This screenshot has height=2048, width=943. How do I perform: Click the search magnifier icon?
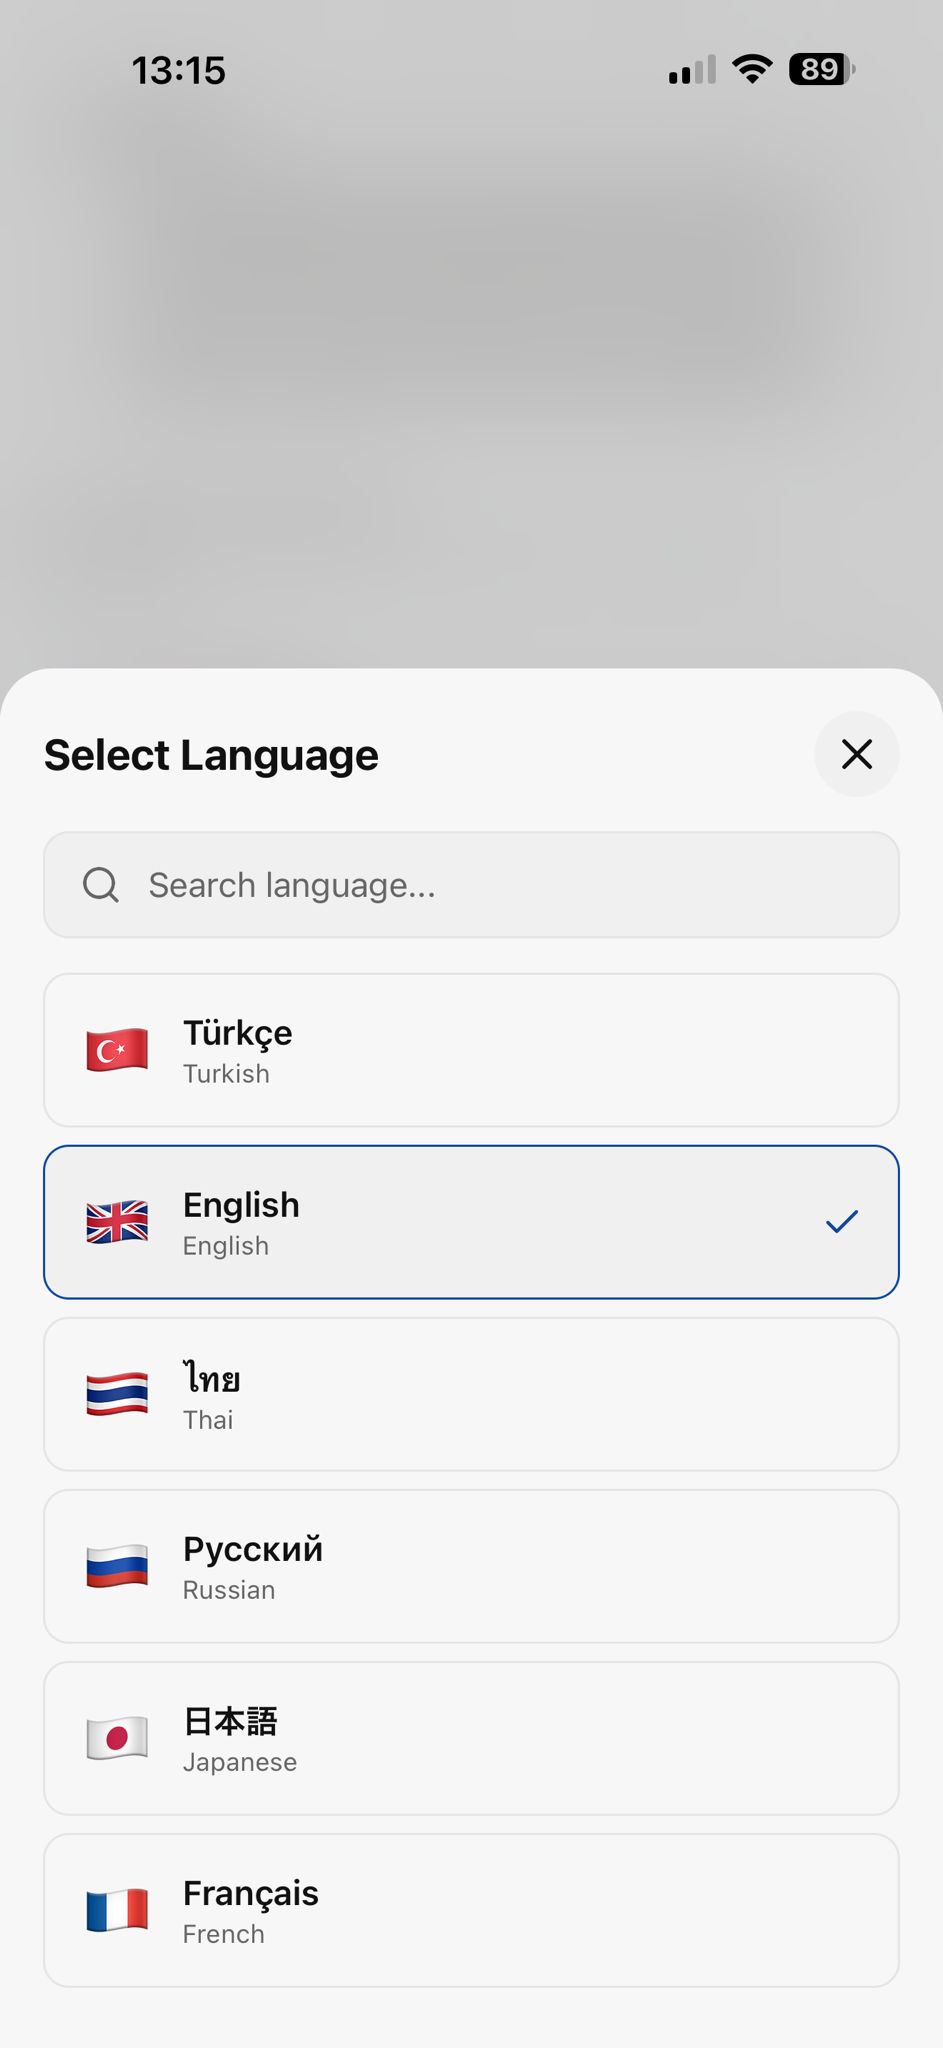tap(101, 885)
